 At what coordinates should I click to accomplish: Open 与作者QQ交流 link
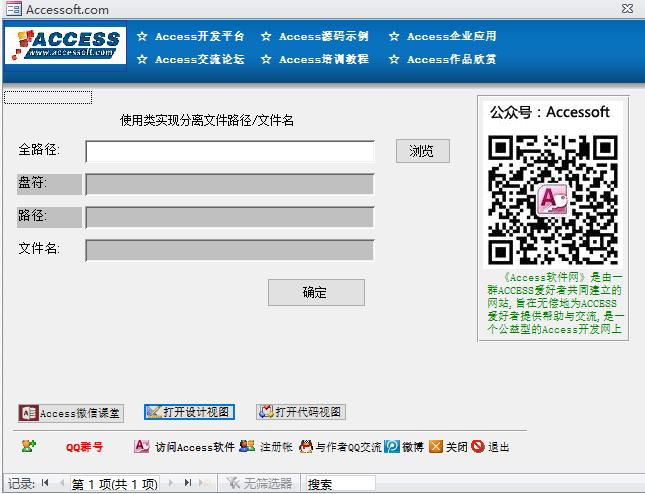pos(348,447)
